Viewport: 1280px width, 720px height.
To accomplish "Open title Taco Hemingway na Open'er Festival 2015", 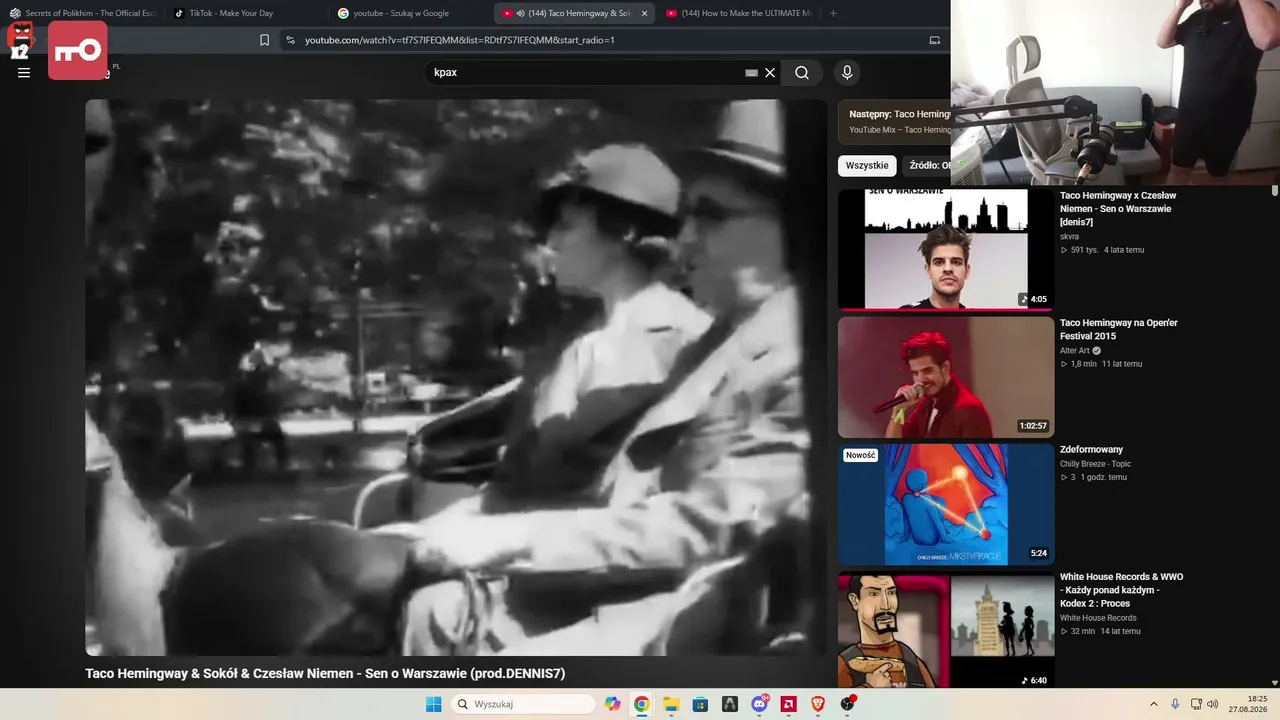I will tap(1119, 329).
